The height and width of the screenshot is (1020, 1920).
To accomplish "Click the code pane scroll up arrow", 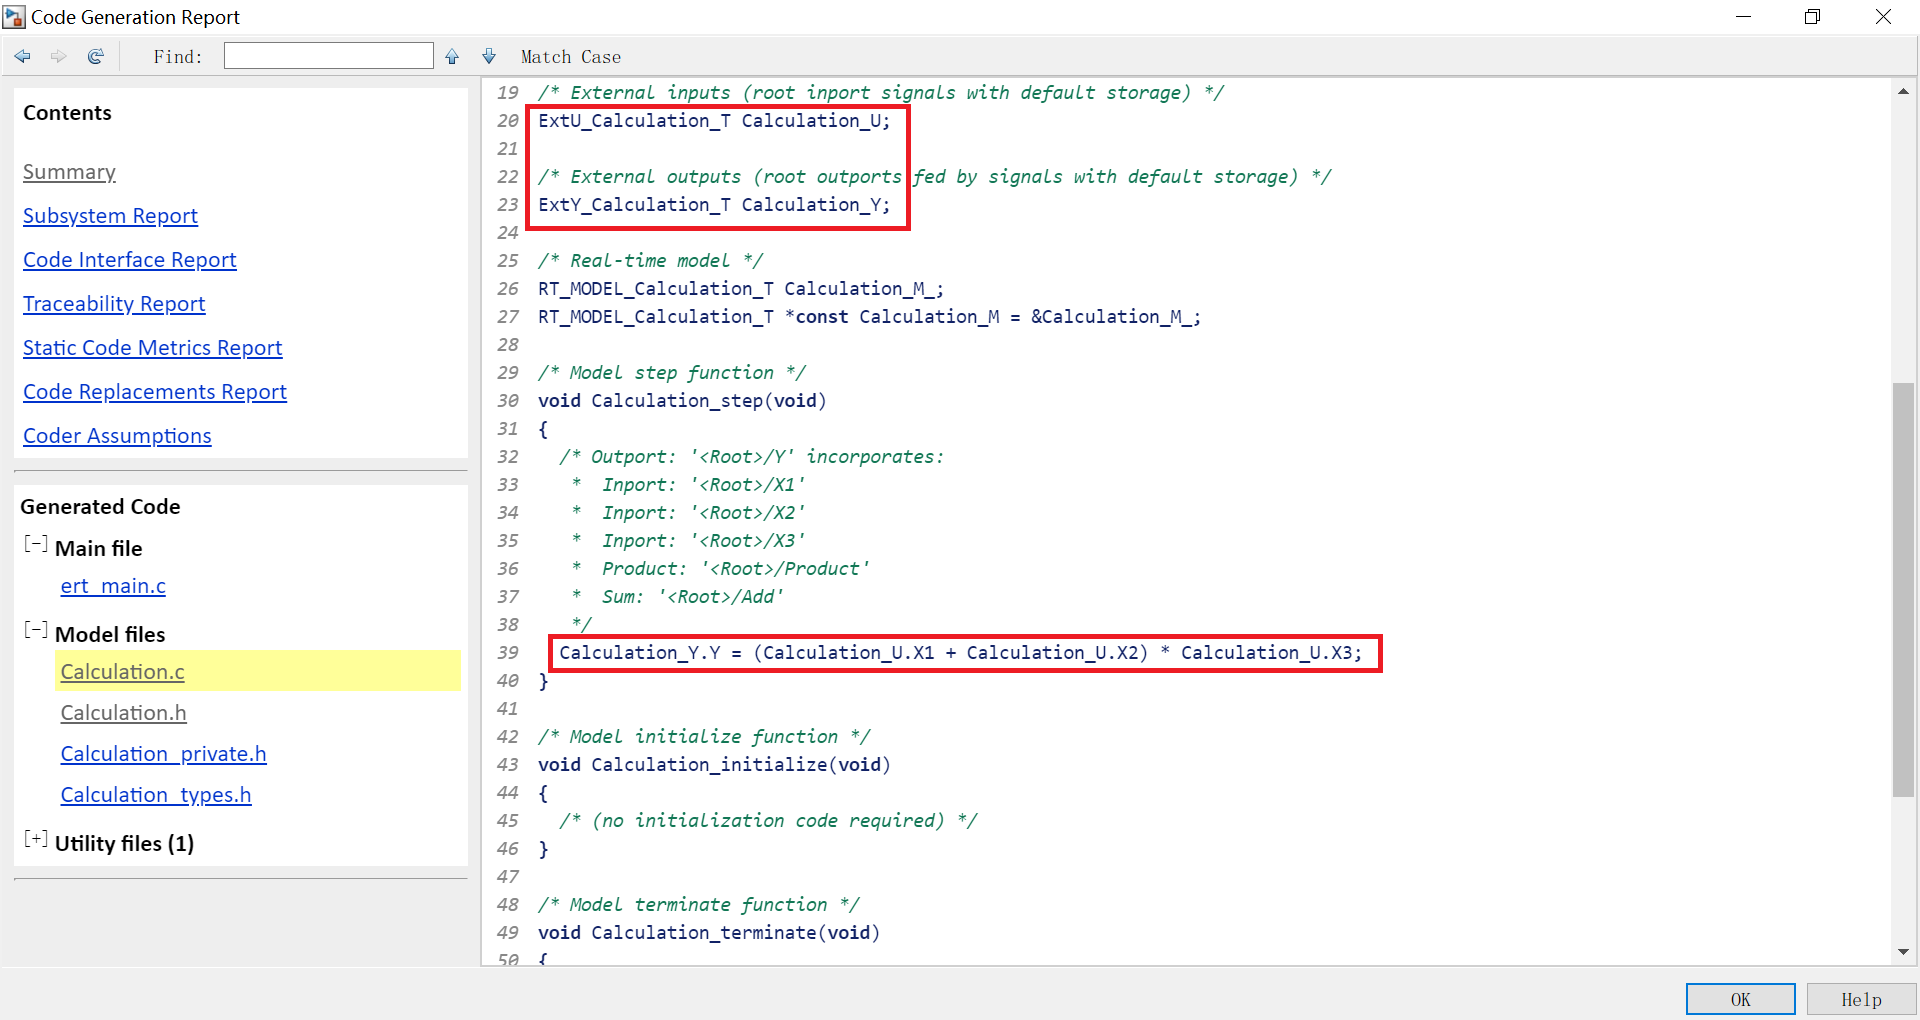I will click(1903, 92).
